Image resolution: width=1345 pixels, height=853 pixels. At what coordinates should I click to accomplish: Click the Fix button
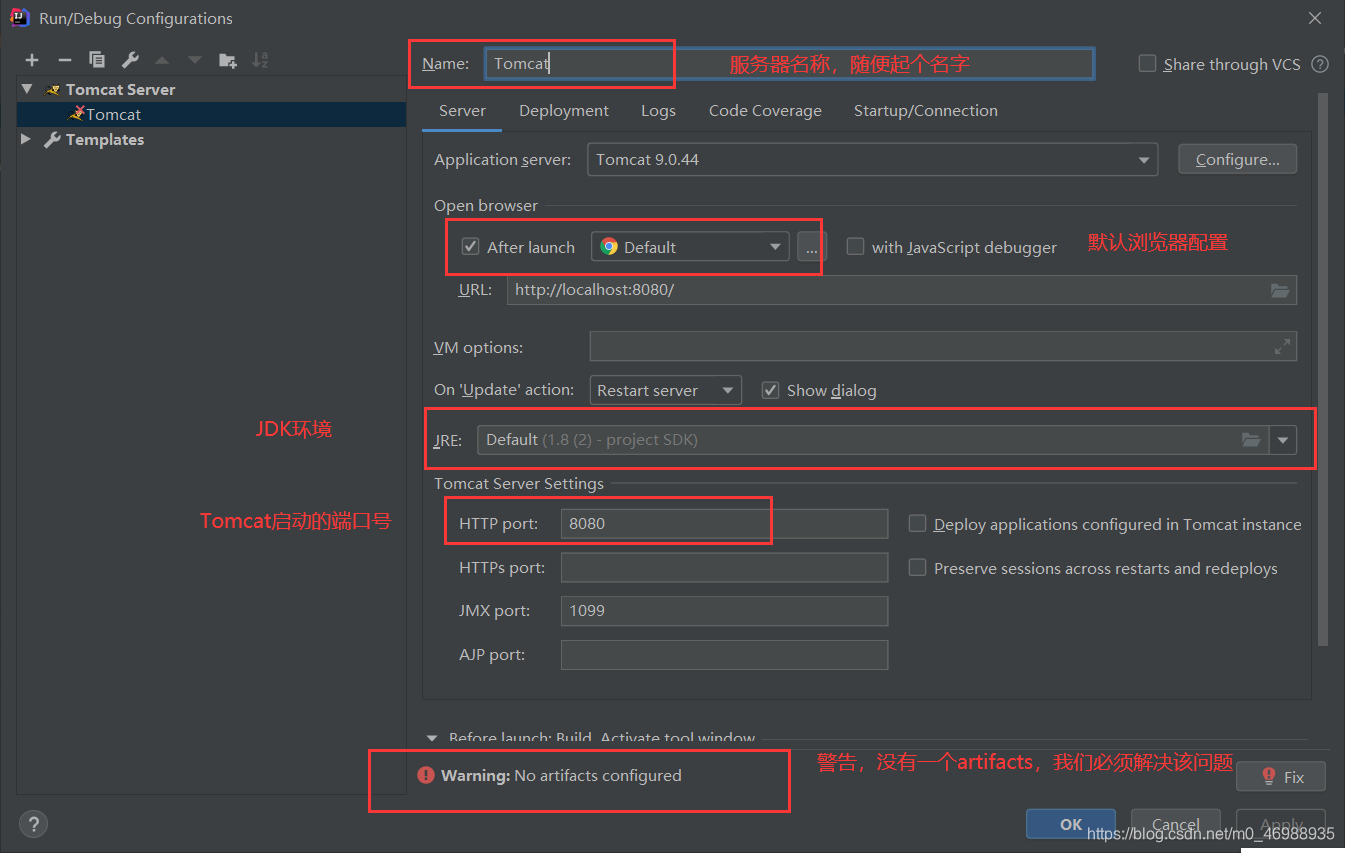tap(1281, 777)
